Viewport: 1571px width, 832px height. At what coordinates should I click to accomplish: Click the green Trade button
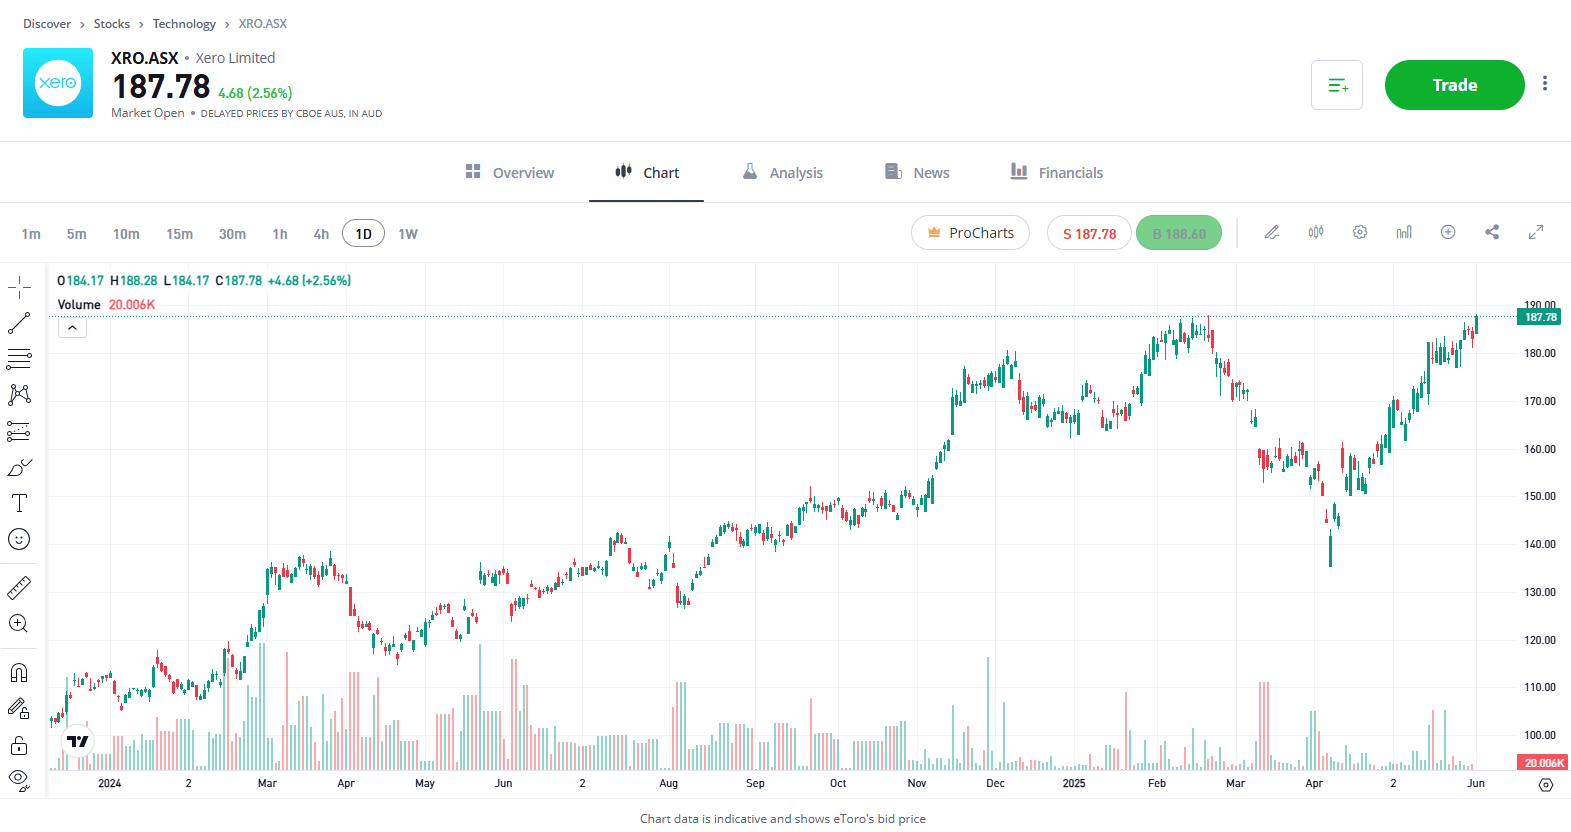pyautogui.click(x=1454, y=85)
